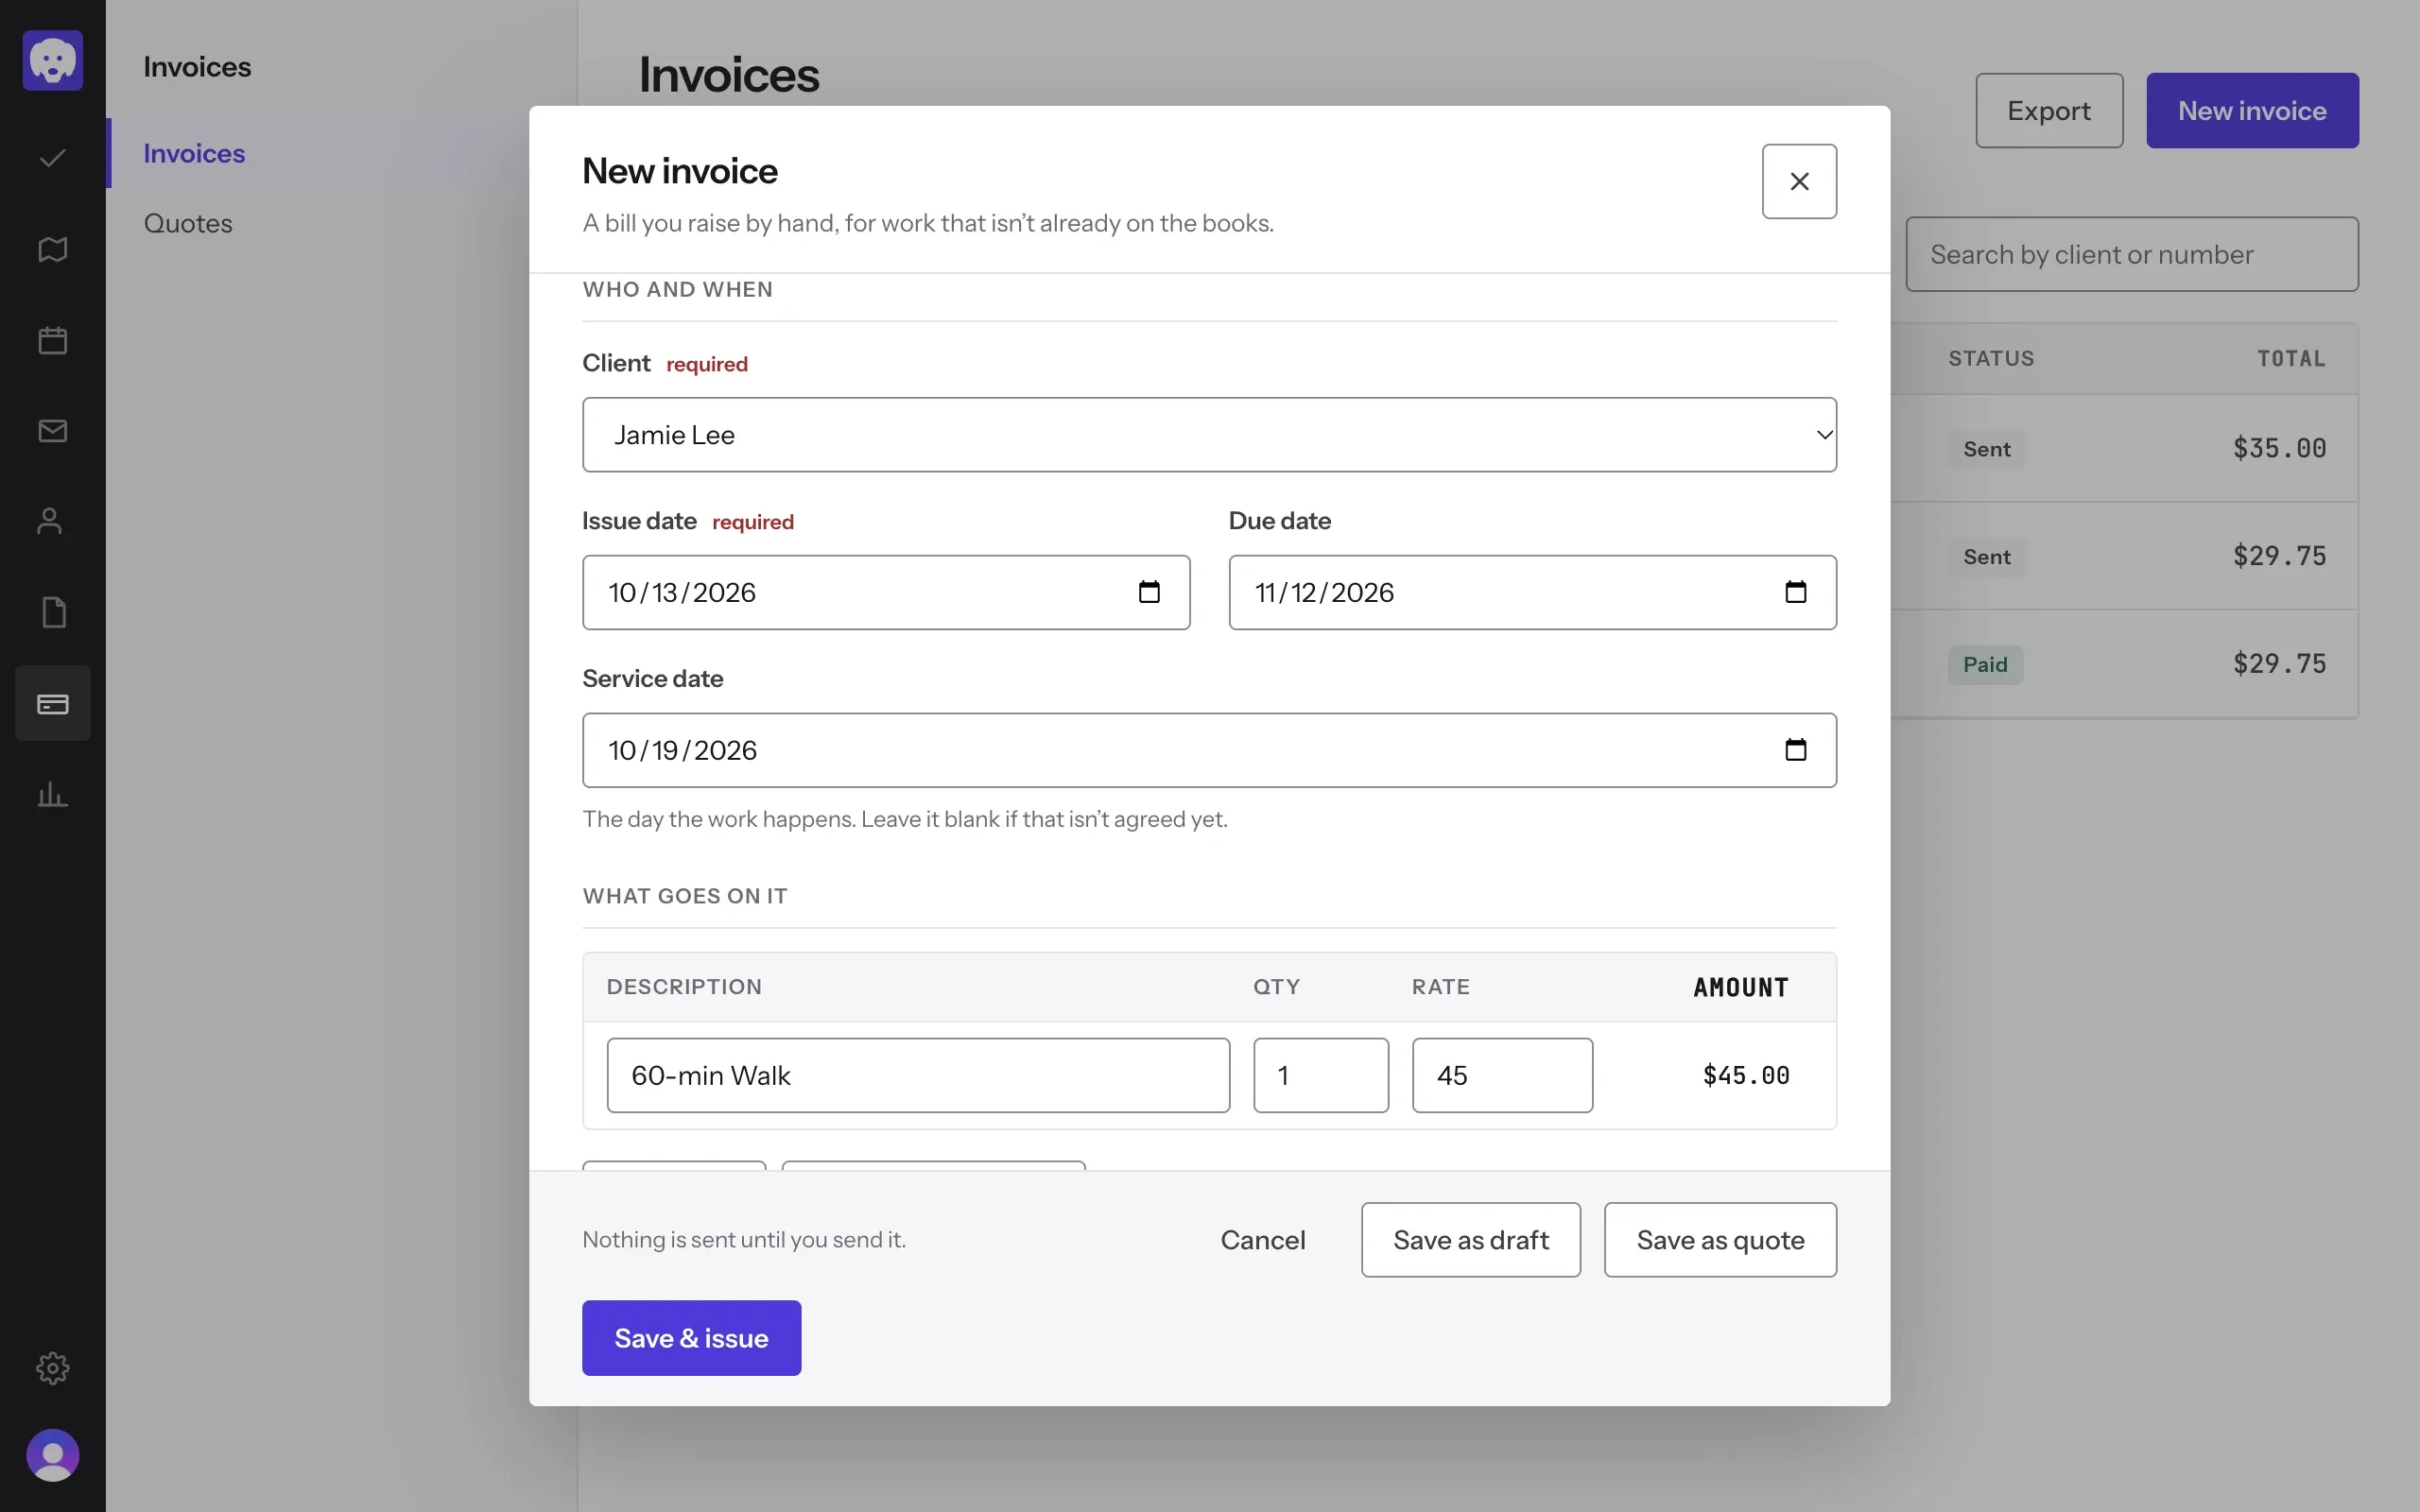2420x1512 pixels.
Task: Open the bar chart reports icon
Action: click(52, 794)
